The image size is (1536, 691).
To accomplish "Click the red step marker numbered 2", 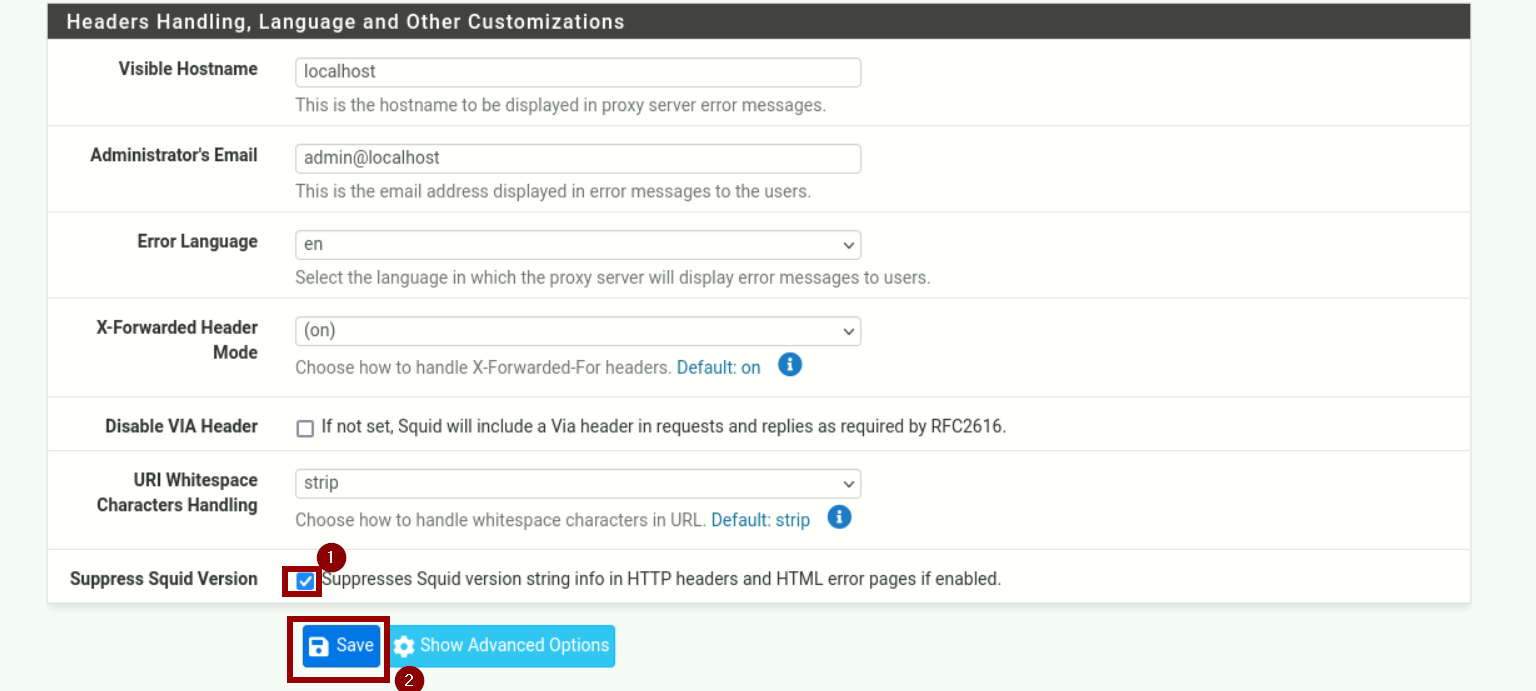I will pos(409,680).
